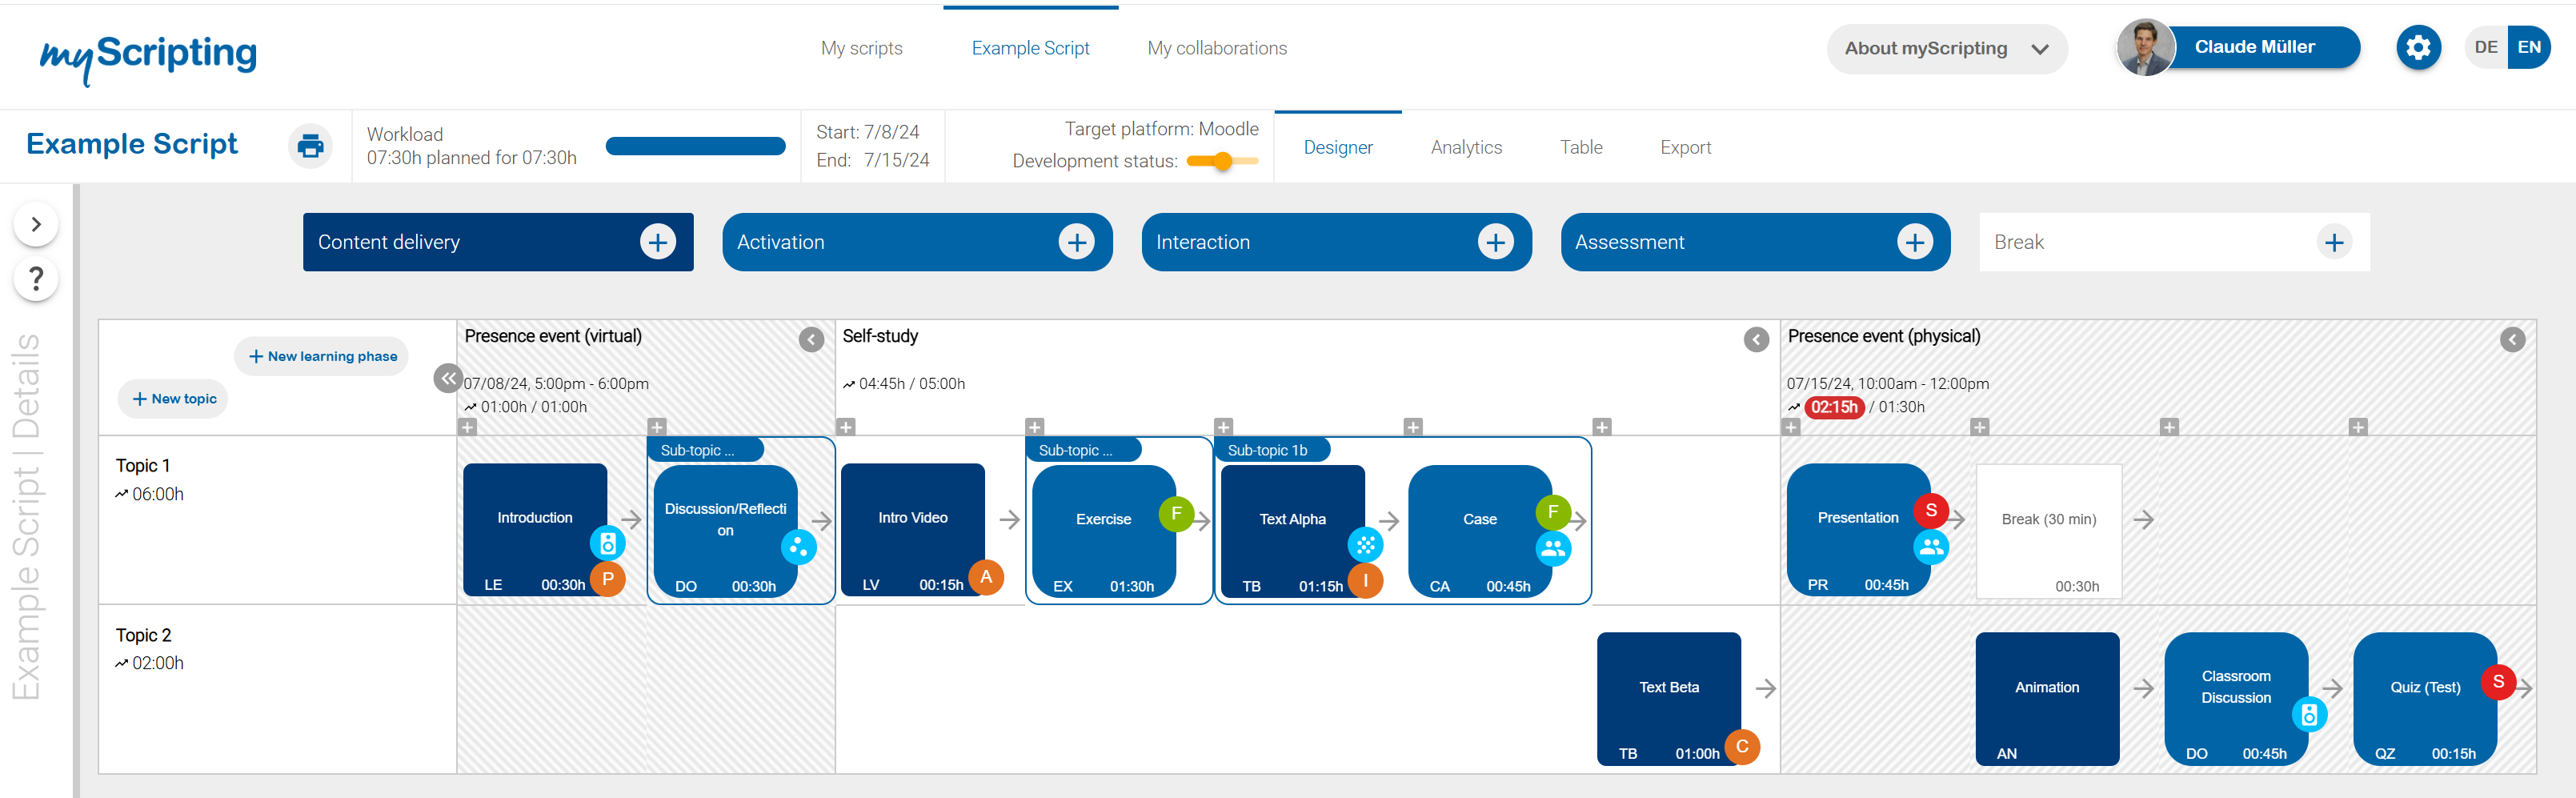The height and width of the screenshot is (798, 2576).
Task: Click the New topic button
Action: [x=174, y=398]
